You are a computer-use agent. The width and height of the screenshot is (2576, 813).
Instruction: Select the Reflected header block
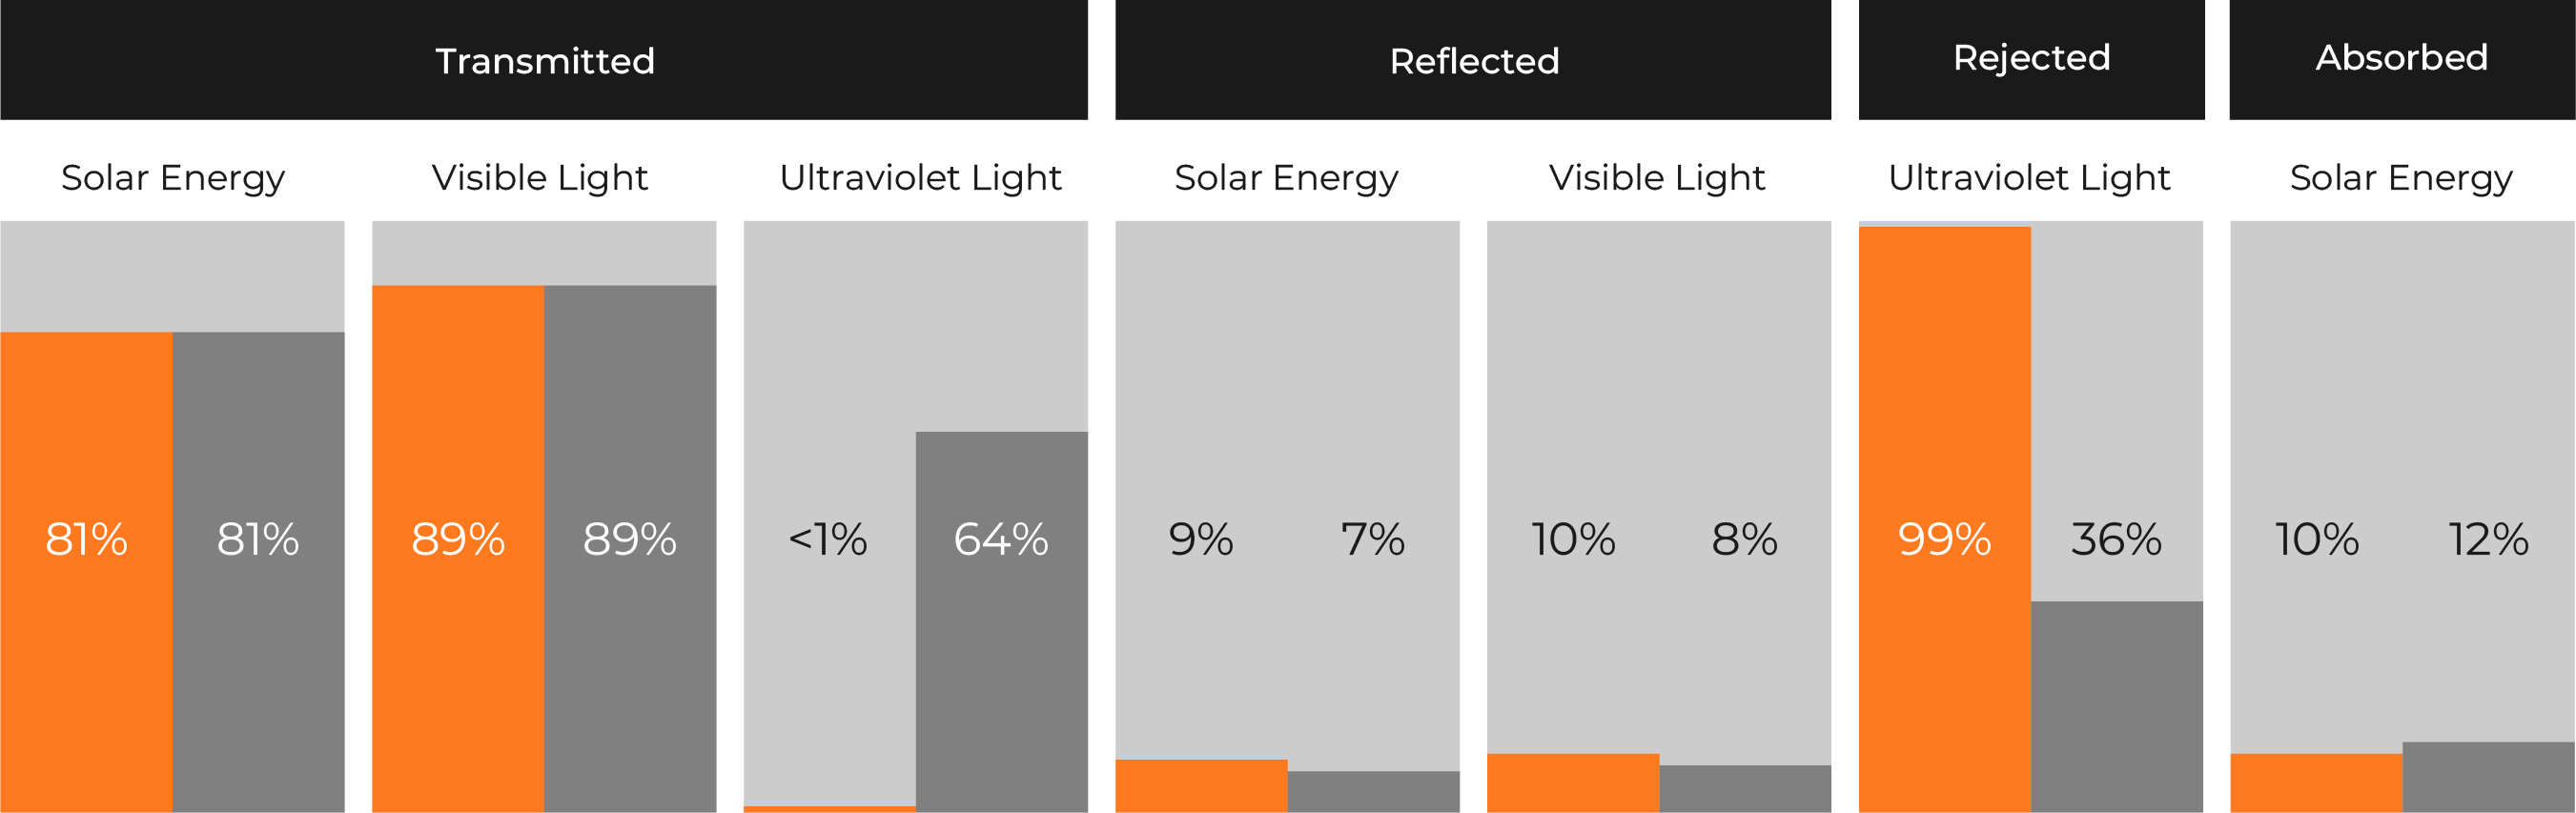[x=1473, y=60]
